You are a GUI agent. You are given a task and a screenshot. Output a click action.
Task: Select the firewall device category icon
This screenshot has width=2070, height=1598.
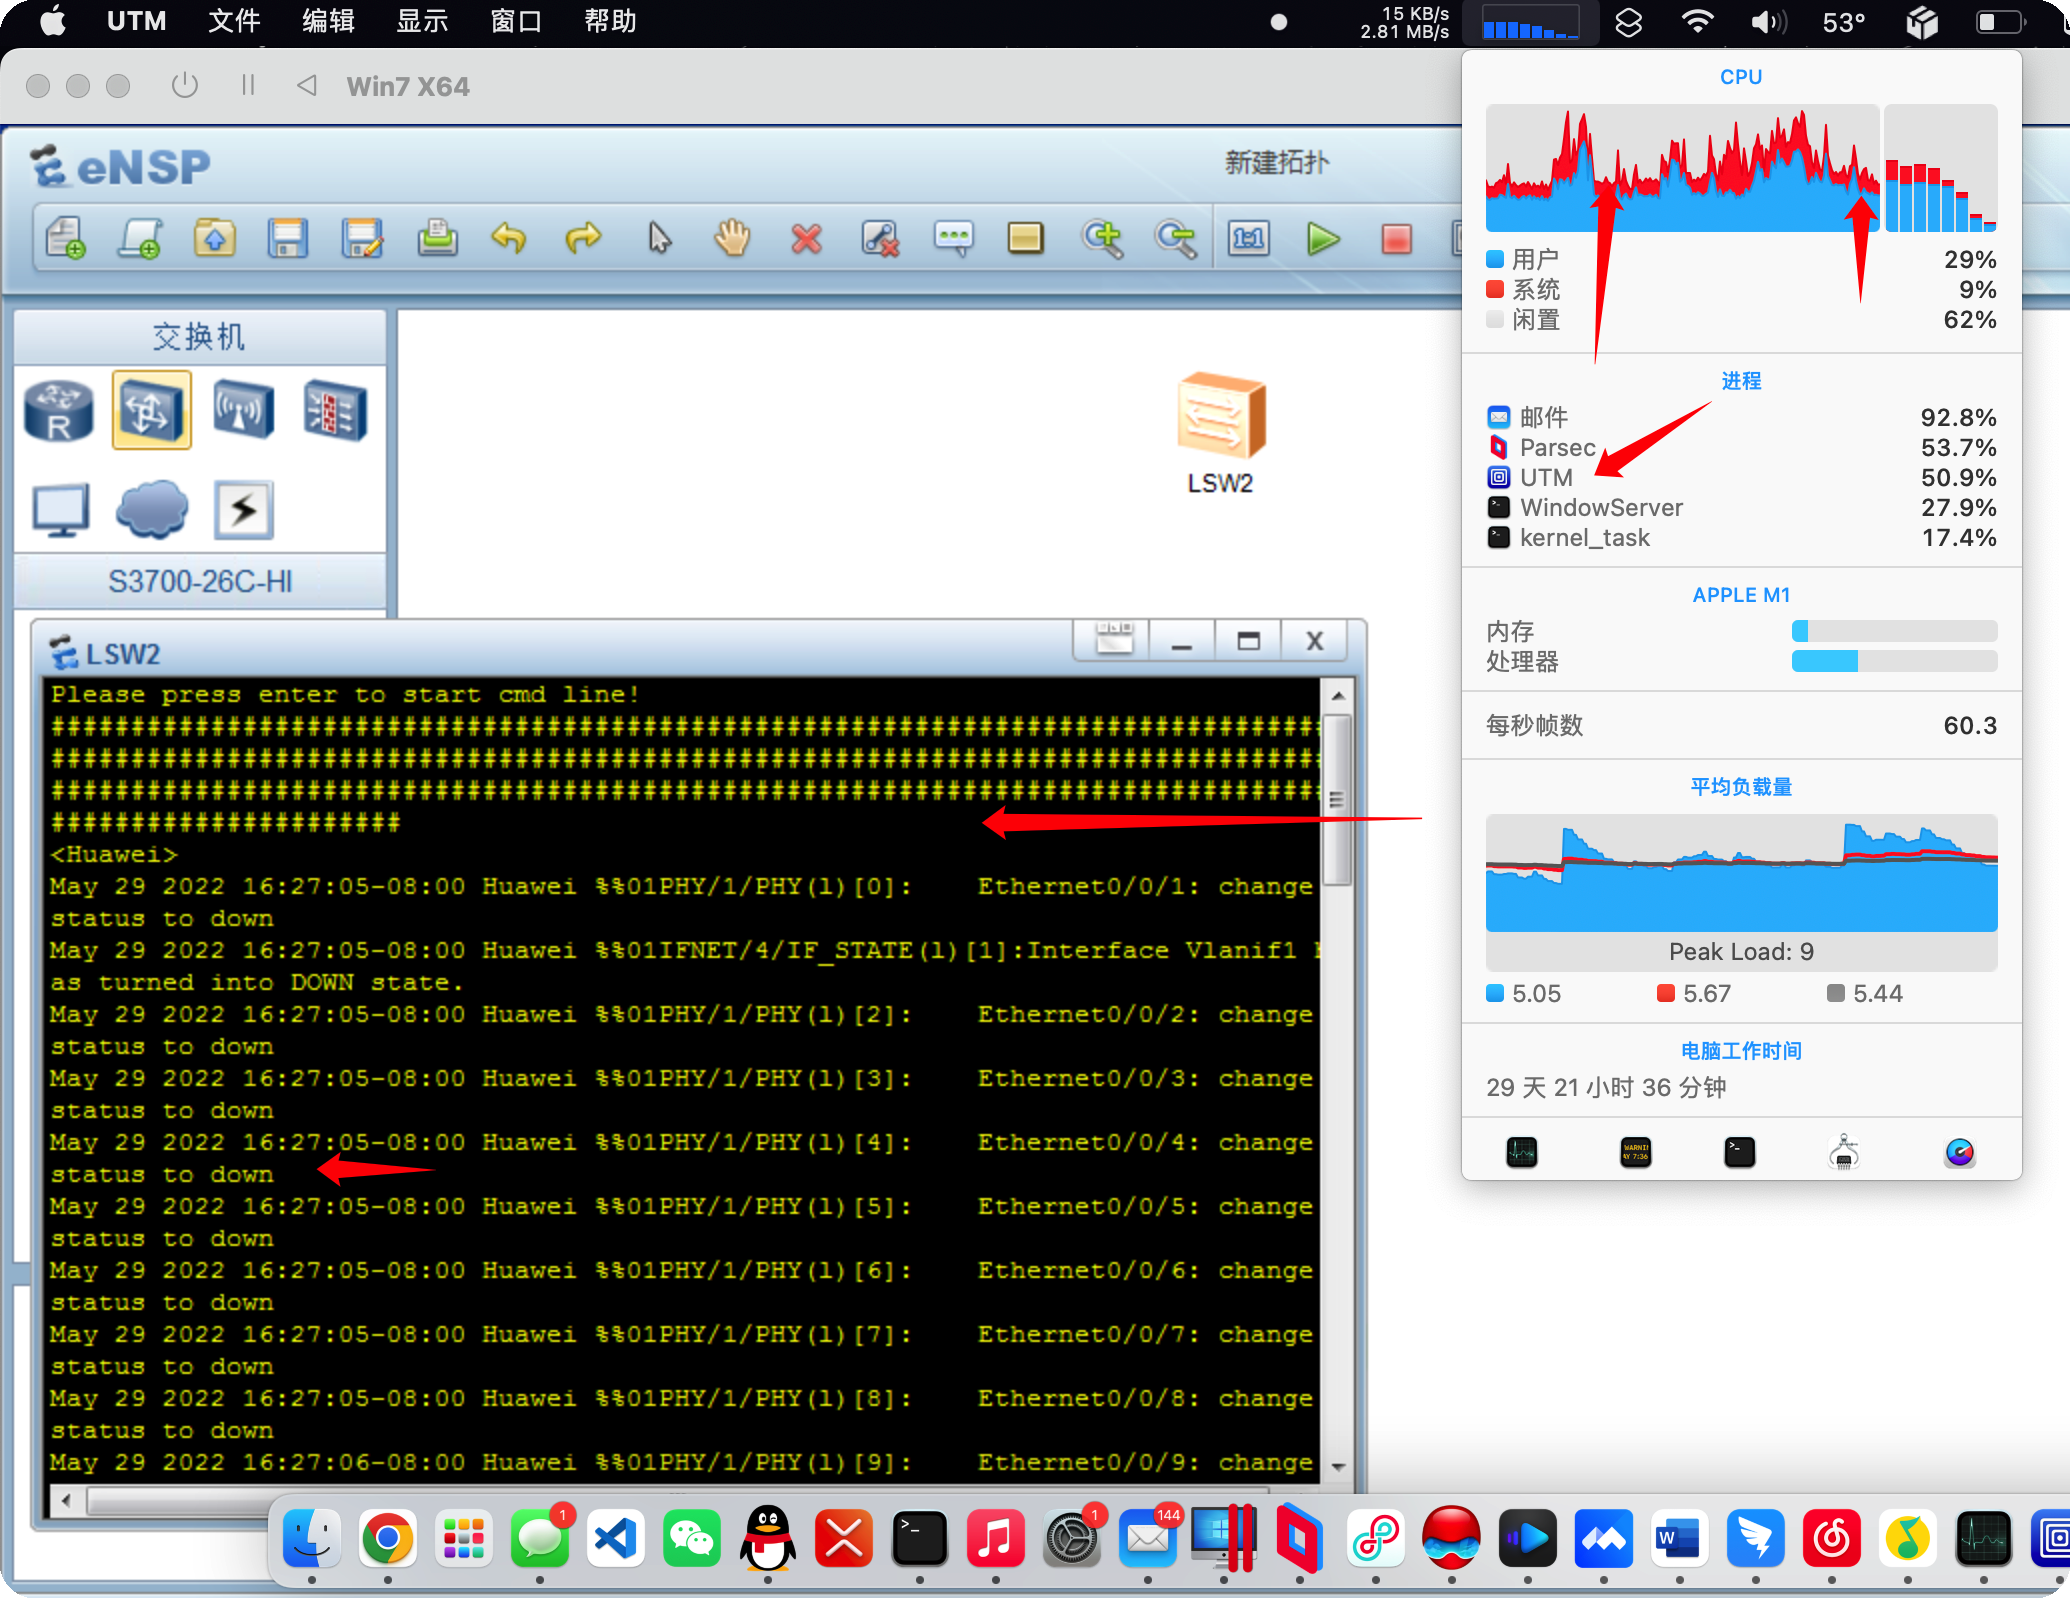click(x=335, y=411)
